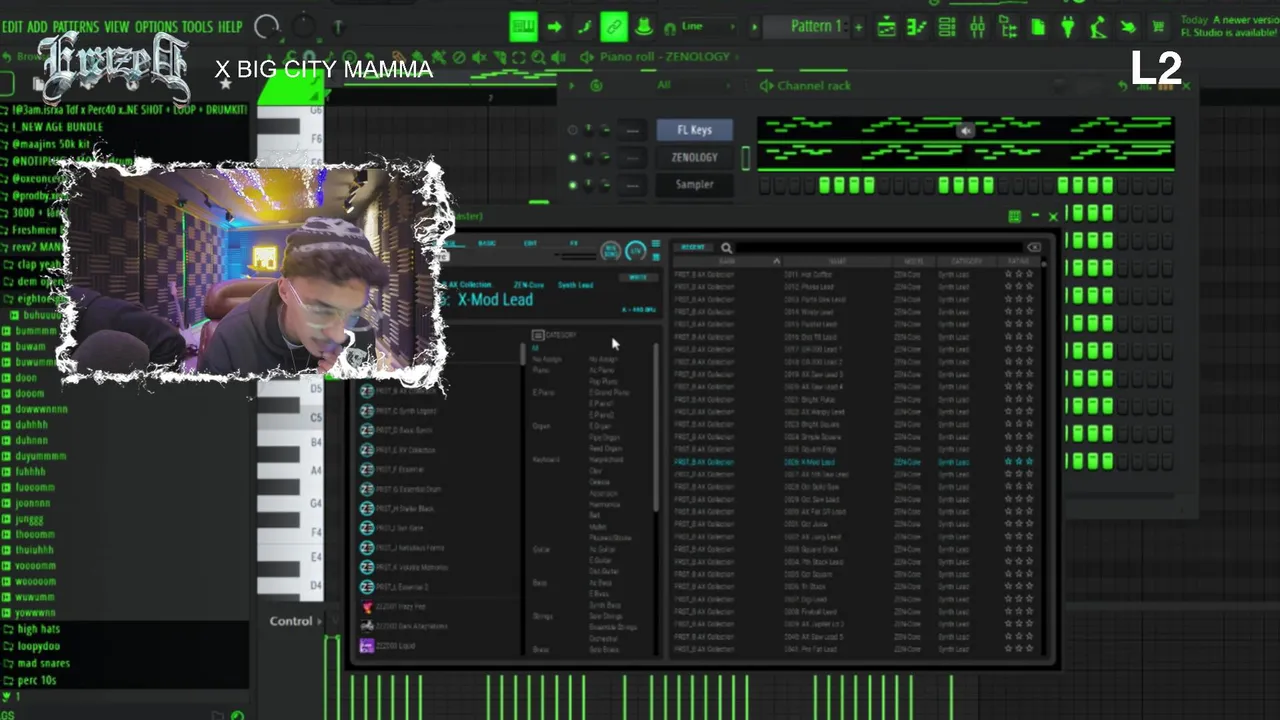Click the ZENOLOGY preset search magnifier icon

(x=726, y=248)
